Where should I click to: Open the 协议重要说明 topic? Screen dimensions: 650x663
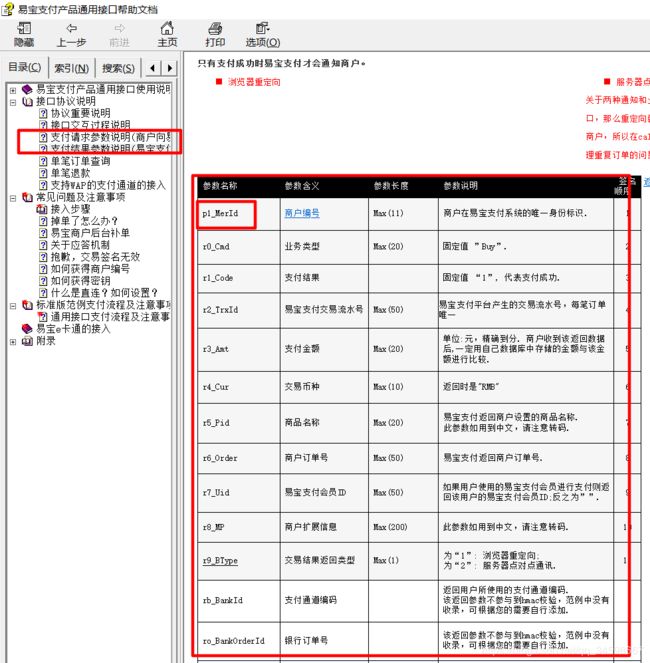click(x=80, y=113)
